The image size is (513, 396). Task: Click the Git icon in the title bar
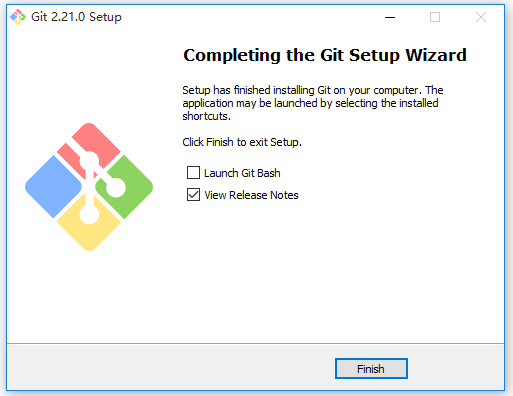(18, 17)
